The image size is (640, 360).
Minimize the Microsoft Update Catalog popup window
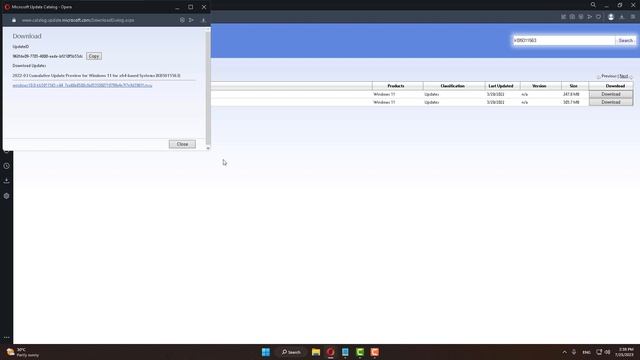[x=177, y=7]
